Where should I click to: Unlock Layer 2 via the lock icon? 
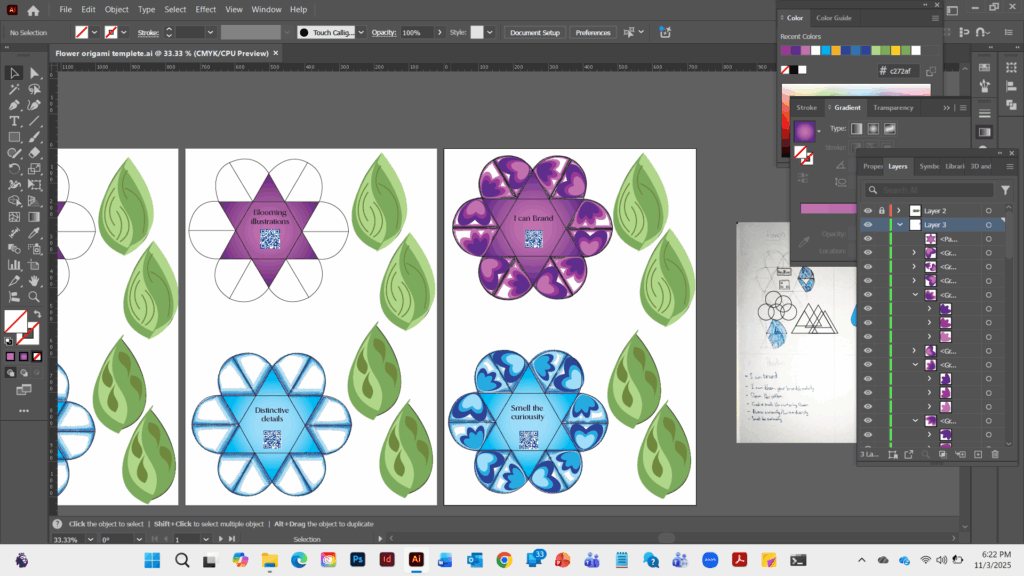pos(881,211)
